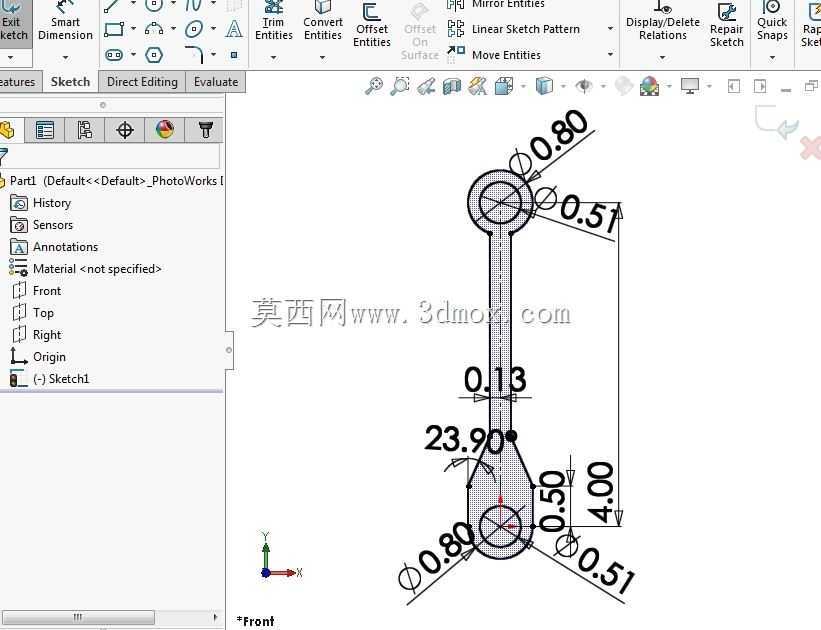Expand the Rectangle tool options dropdown
Screen dimensions: 821x630
(x=134, y=29)
